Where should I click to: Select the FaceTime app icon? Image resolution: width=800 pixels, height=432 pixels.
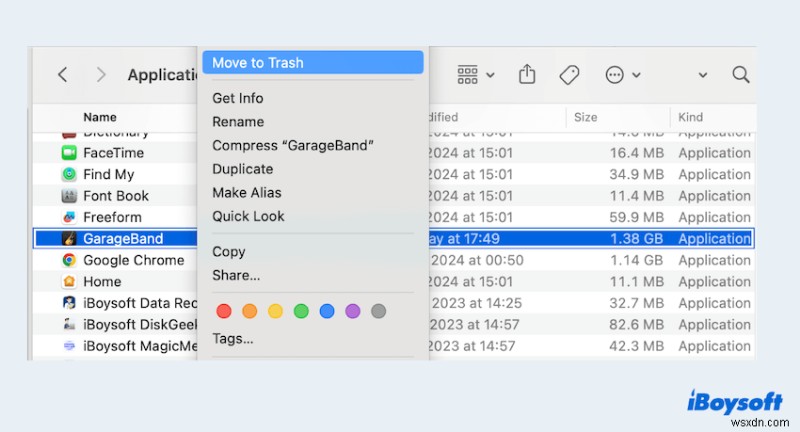pos(69,153)
